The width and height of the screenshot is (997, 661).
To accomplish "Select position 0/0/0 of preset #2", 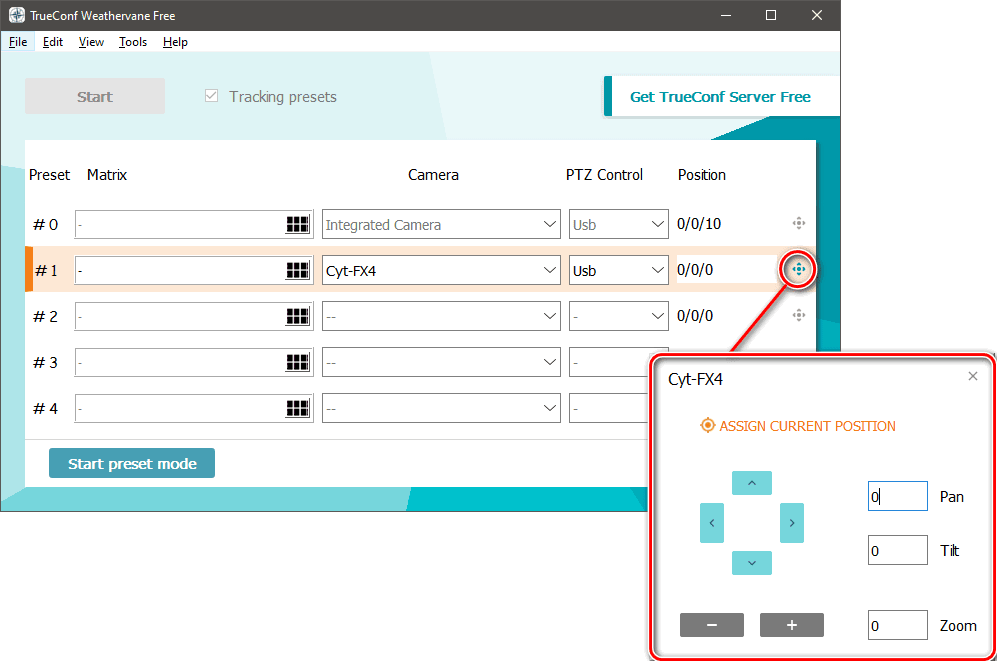I will point(695,316).
